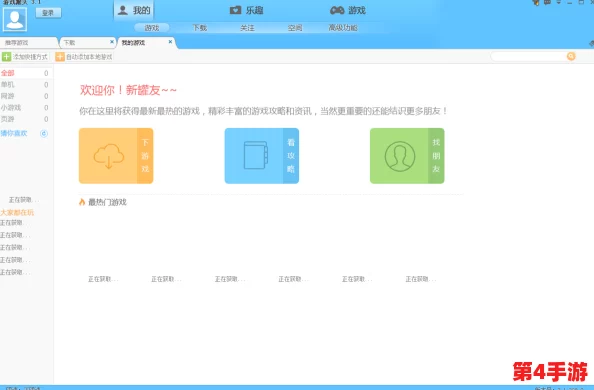Open the title bar dropdown menu arrow
The image size is (594, 390).
[558, 2]
